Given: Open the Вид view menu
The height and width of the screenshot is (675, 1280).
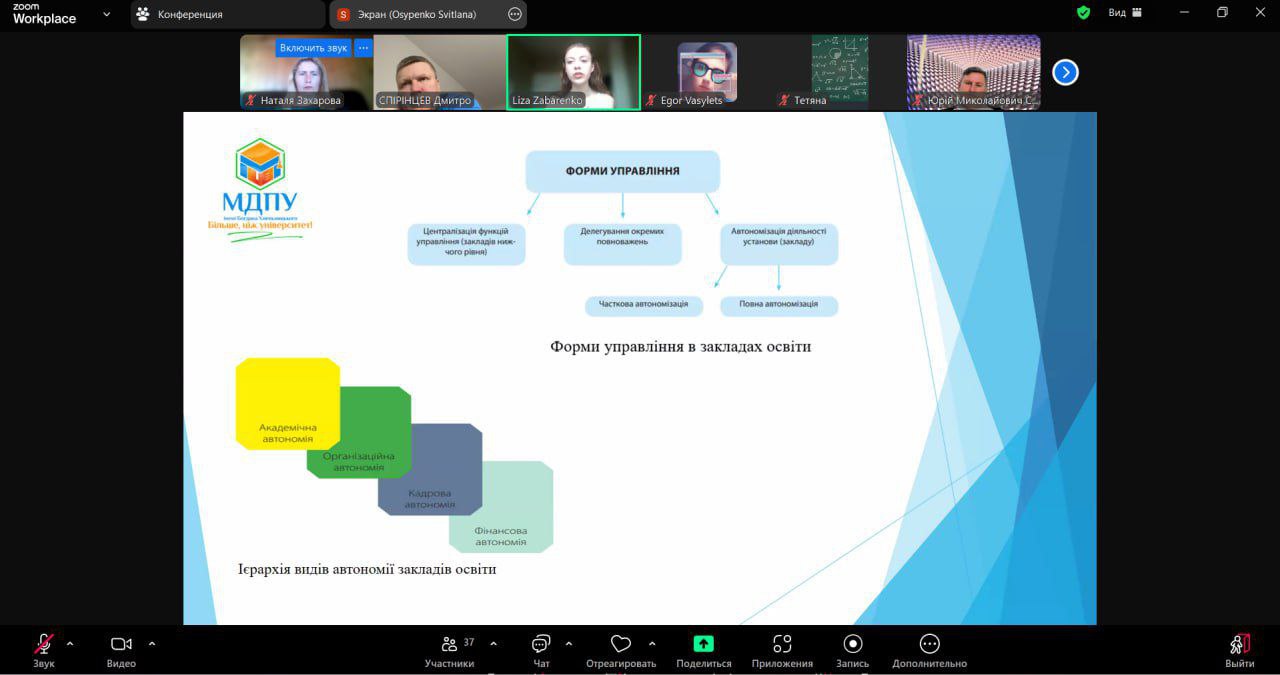Looking at the screenshot, I should pos(1124,13).
